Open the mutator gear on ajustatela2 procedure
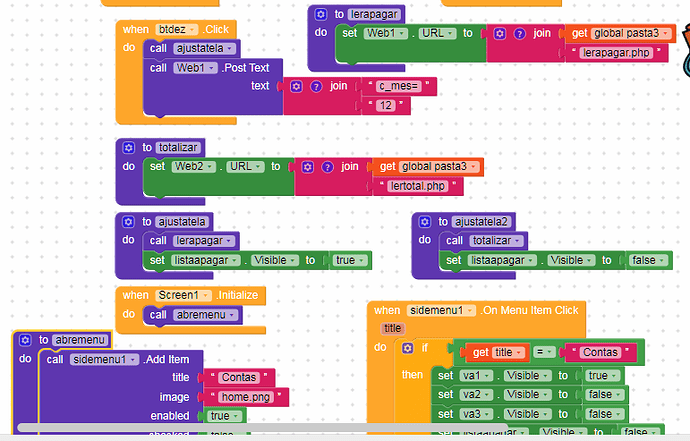 pyautogui.click(x=425, y=222)
